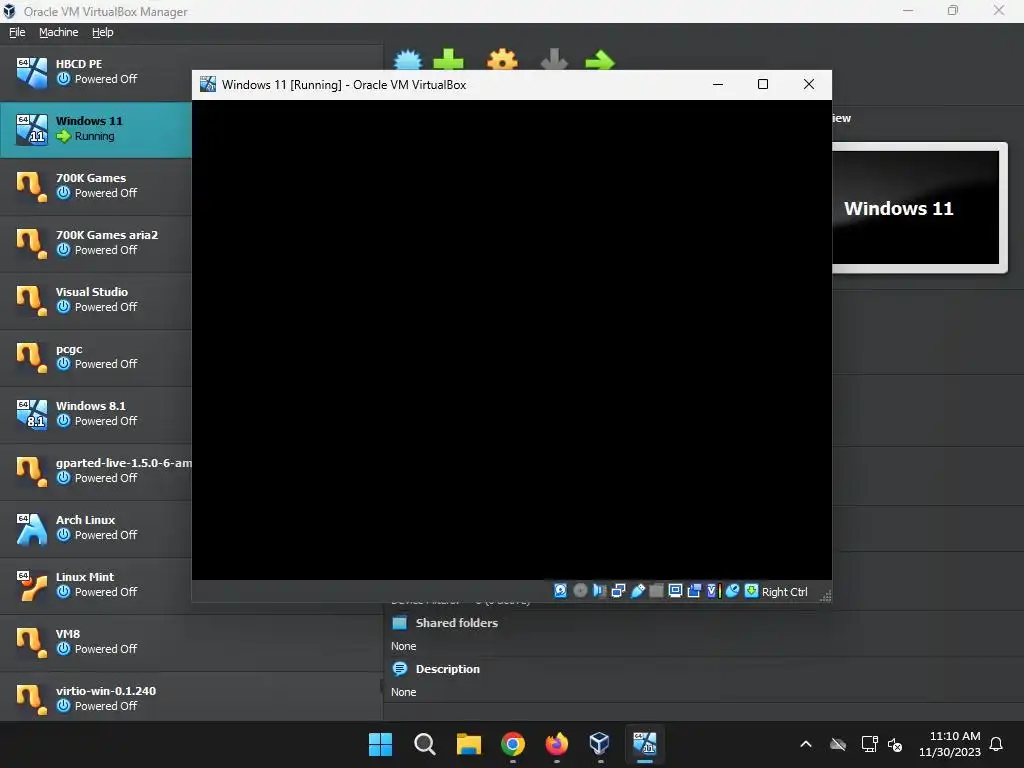
Task: Click the cloud sync tray icon
Action: pyautogui.click(x=838, y=744)
